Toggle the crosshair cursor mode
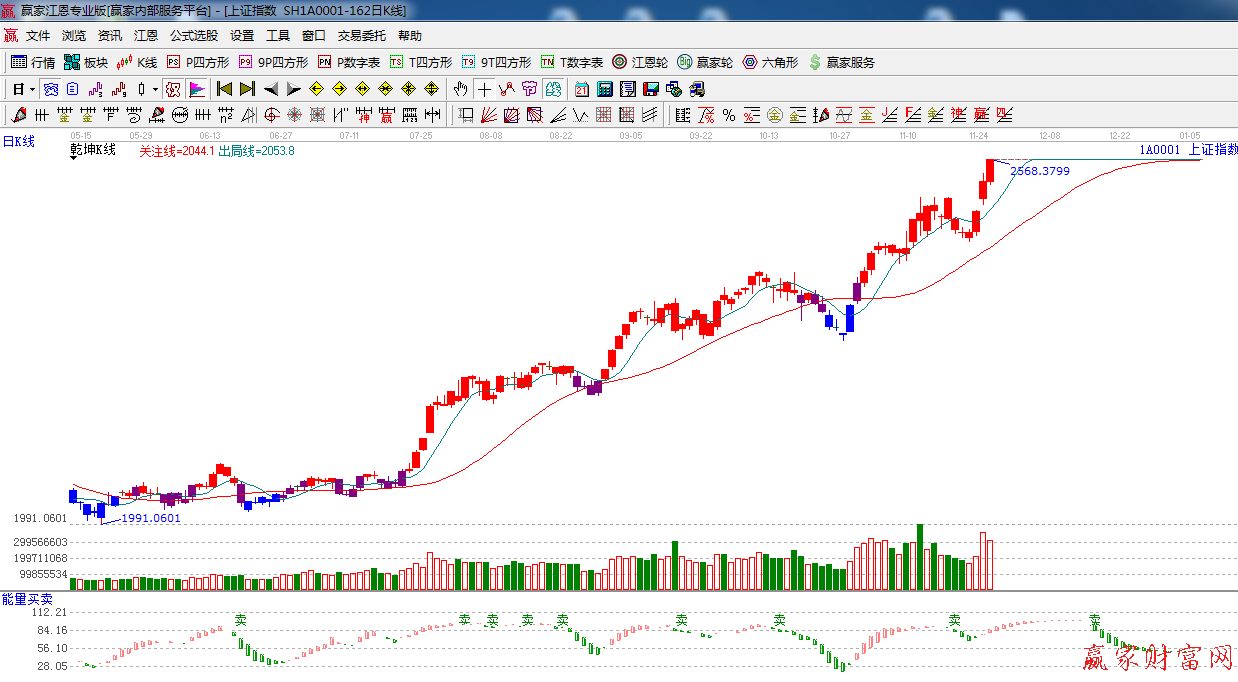The height and width of the screenshot is (682, 1238). coord(484,89)
